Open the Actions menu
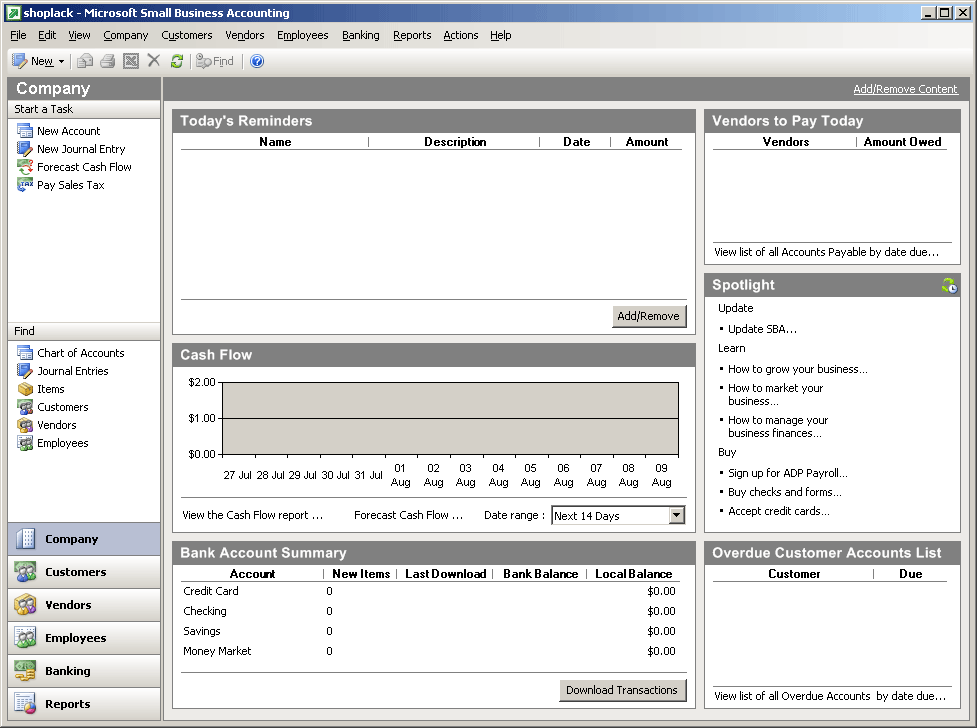977x728 pixels. (x=461, y=36)
